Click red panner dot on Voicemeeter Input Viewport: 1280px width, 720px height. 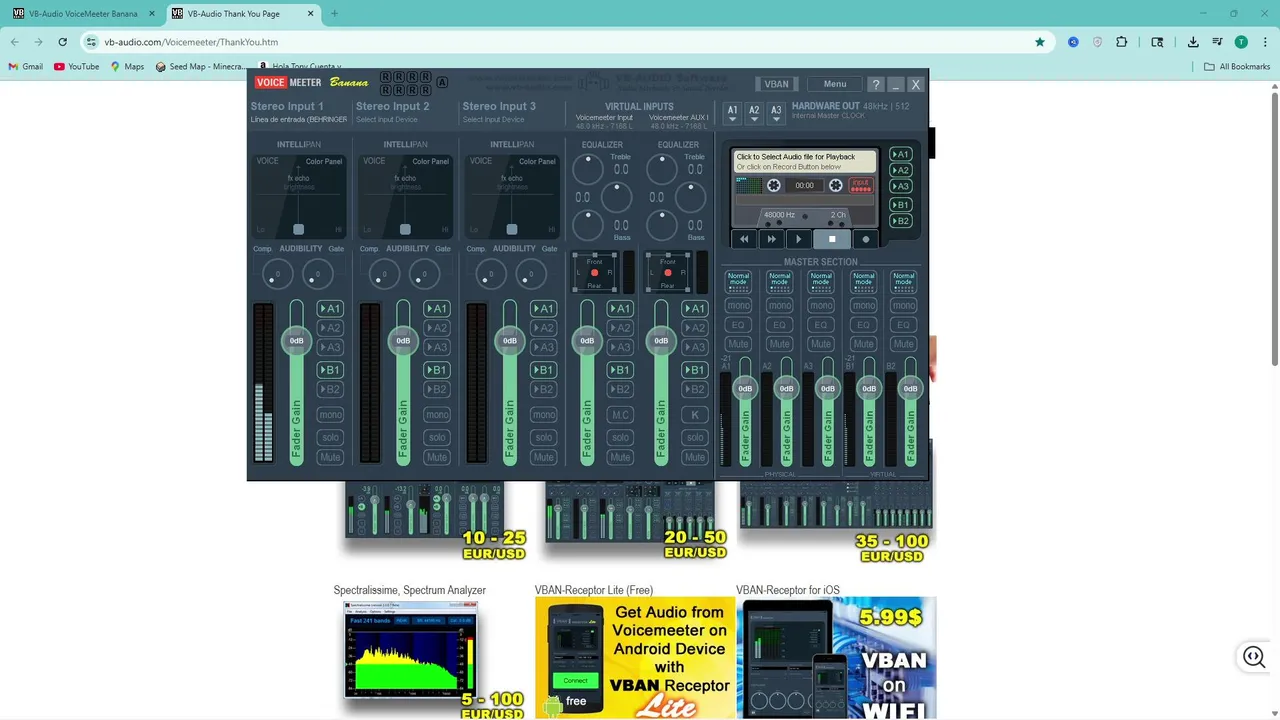(594, 273)
